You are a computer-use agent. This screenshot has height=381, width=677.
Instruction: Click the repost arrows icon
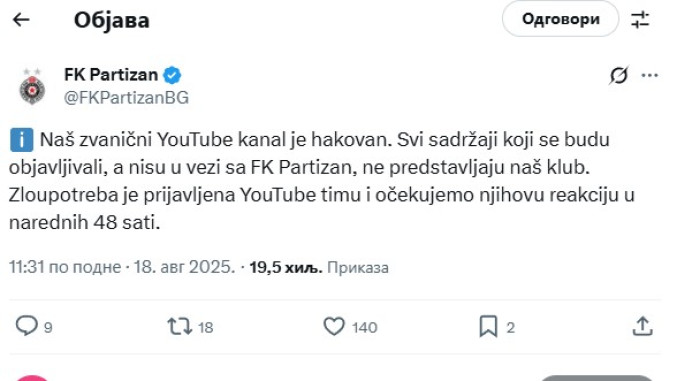point(180,327)
